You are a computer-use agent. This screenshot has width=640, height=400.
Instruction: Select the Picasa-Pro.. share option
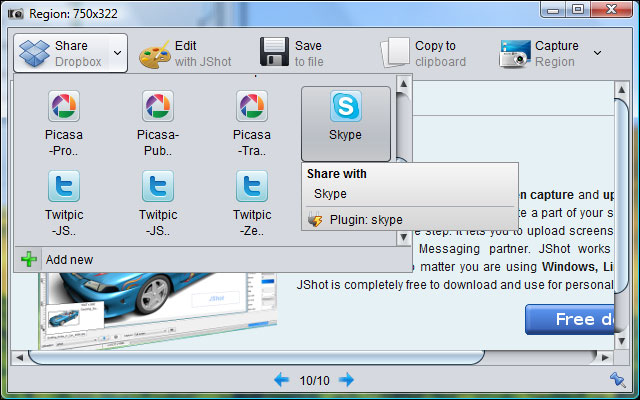tap(64, 120)
